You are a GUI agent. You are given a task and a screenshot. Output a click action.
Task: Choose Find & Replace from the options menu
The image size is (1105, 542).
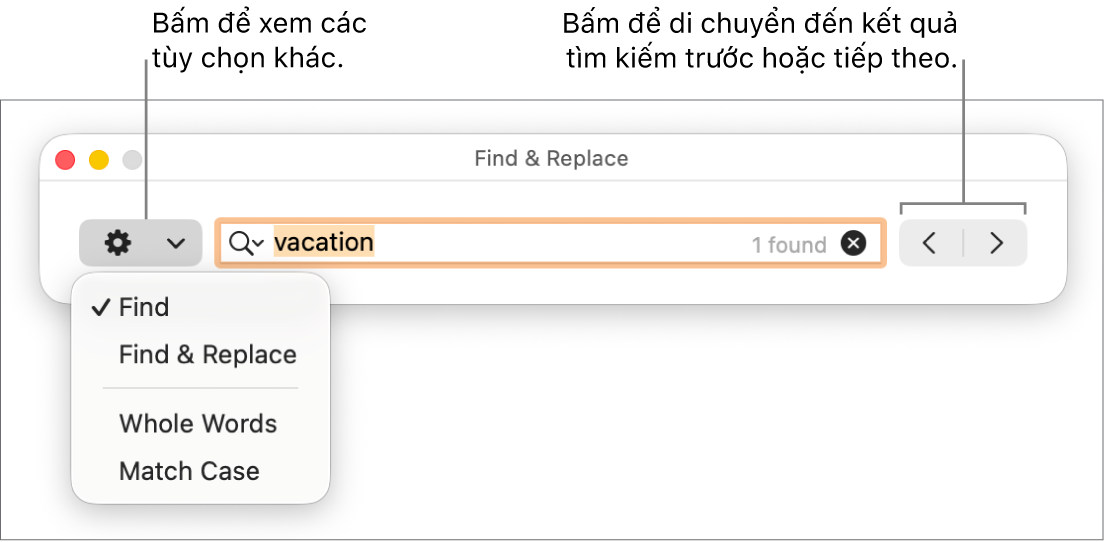207,355
